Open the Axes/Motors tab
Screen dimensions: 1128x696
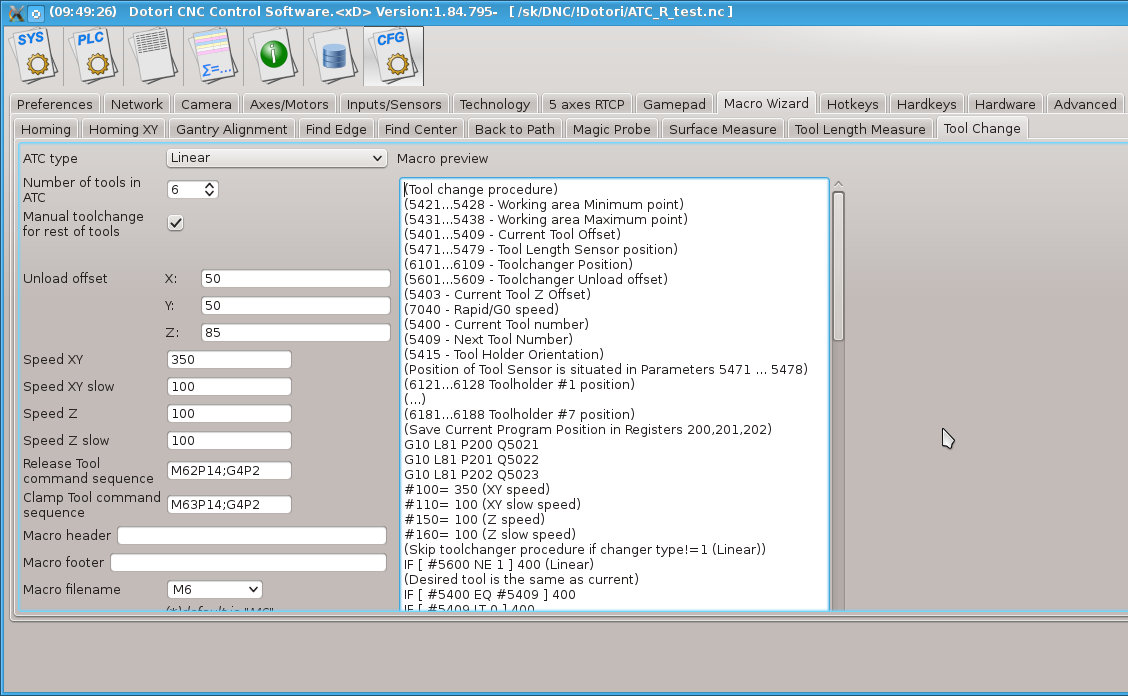pyautogui.click(x=289, y=104)
